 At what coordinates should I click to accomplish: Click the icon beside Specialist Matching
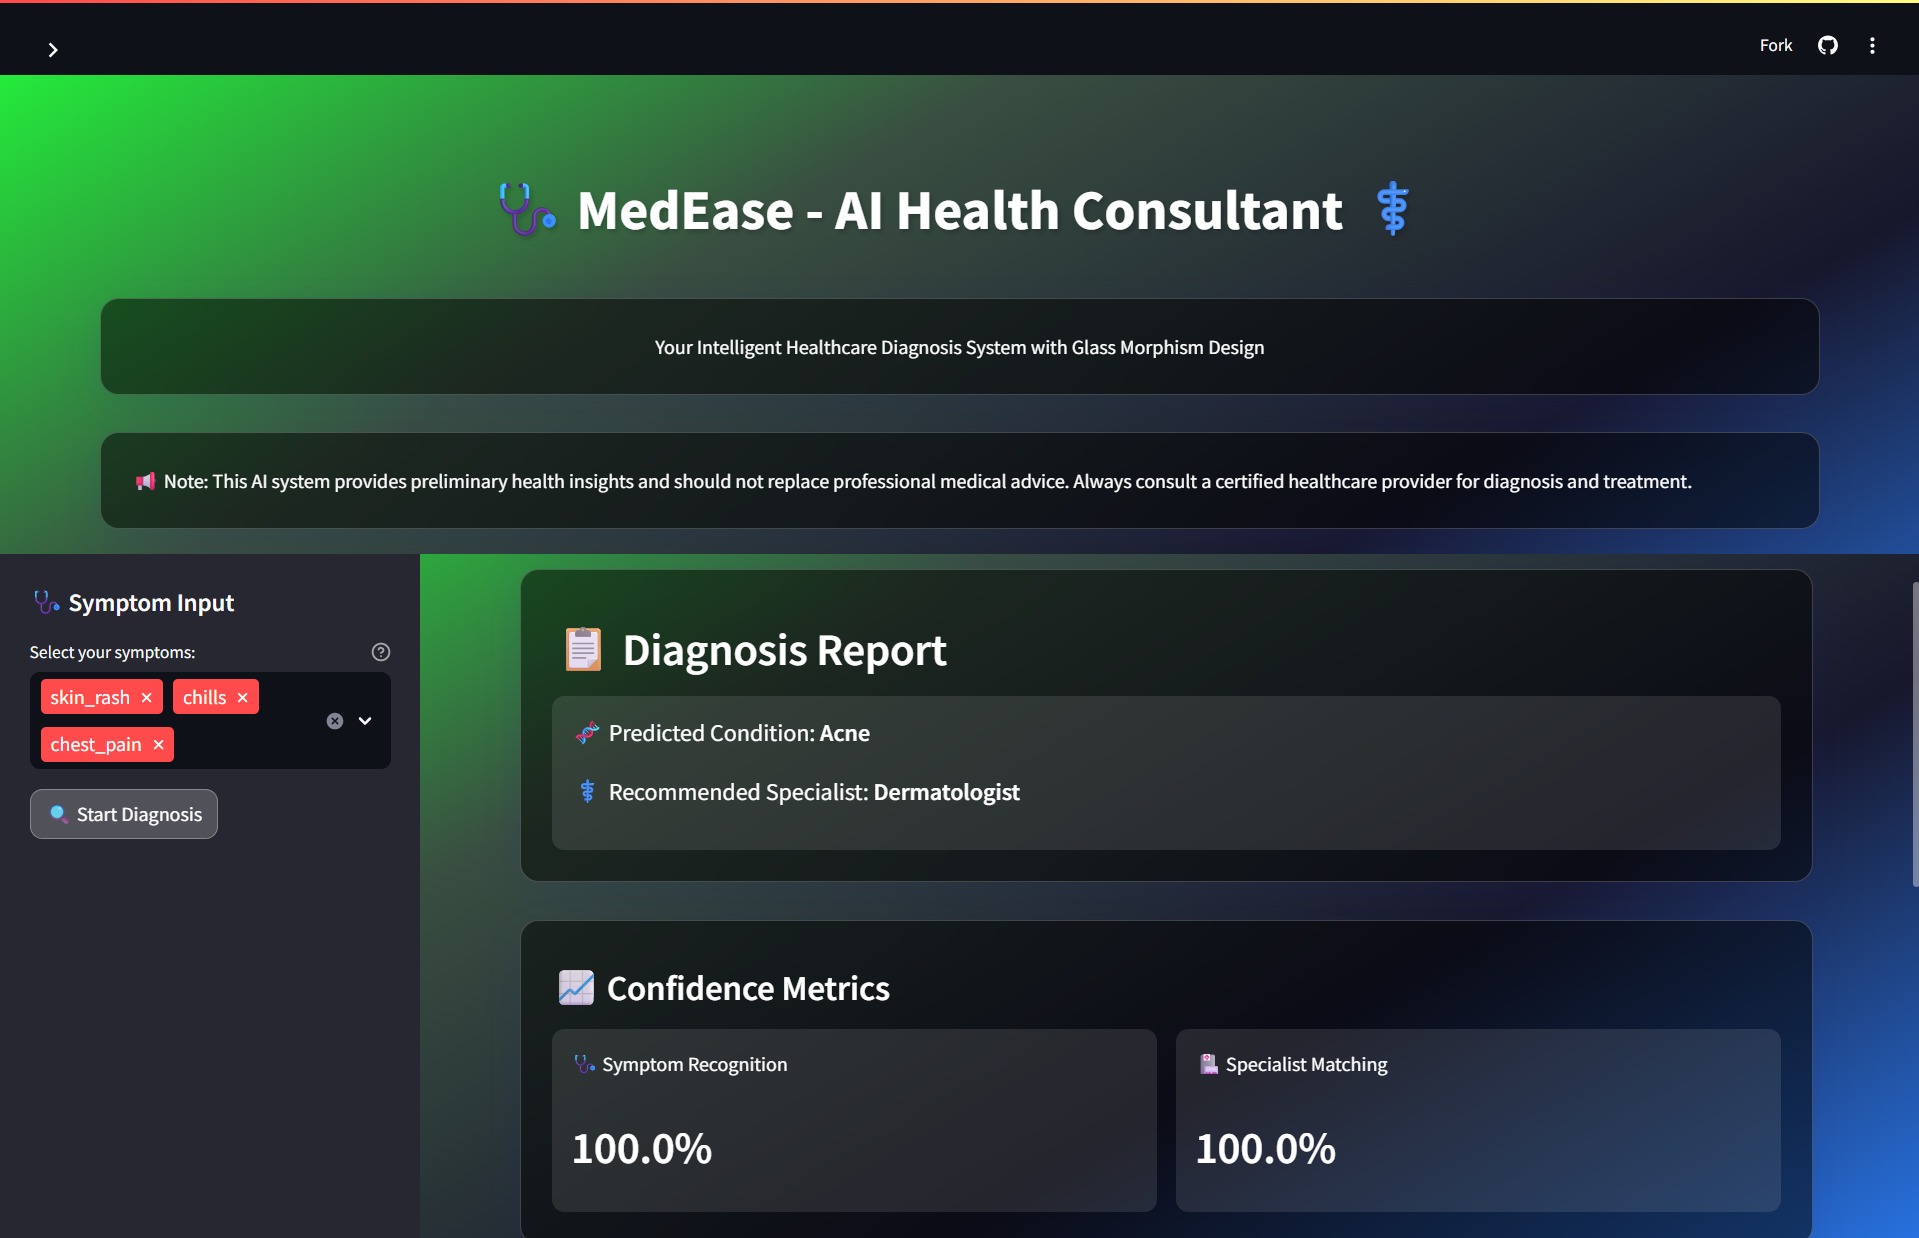coord(1208,1064)
